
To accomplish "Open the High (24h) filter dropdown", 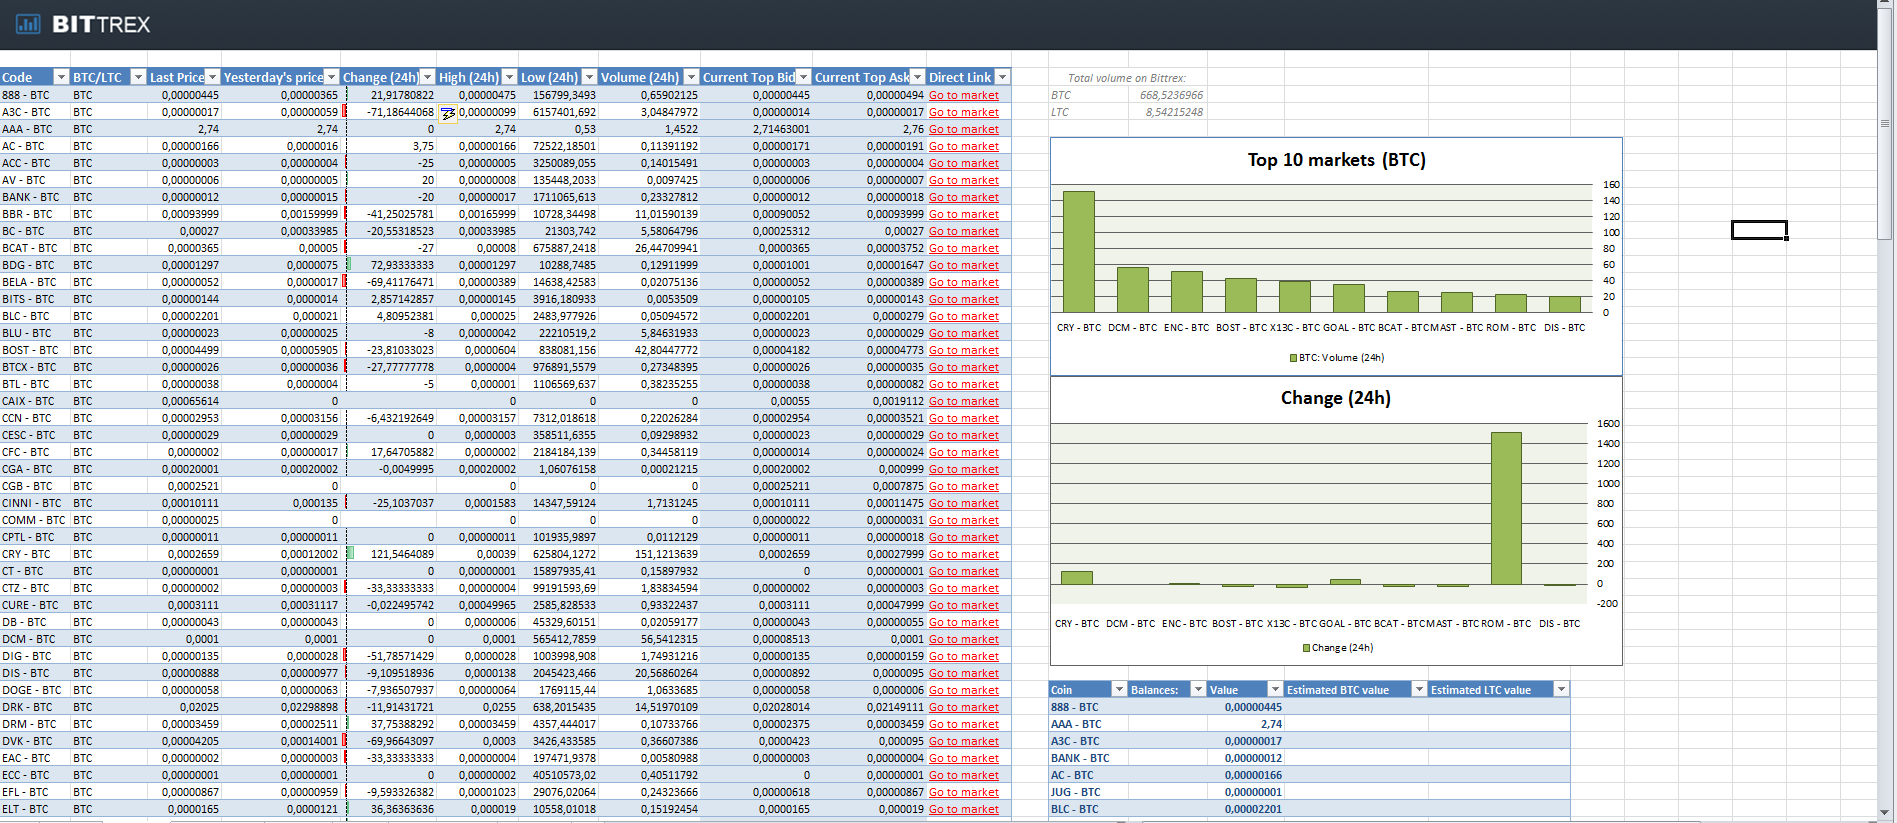I will pyautogui.click(x=509, y=77).
